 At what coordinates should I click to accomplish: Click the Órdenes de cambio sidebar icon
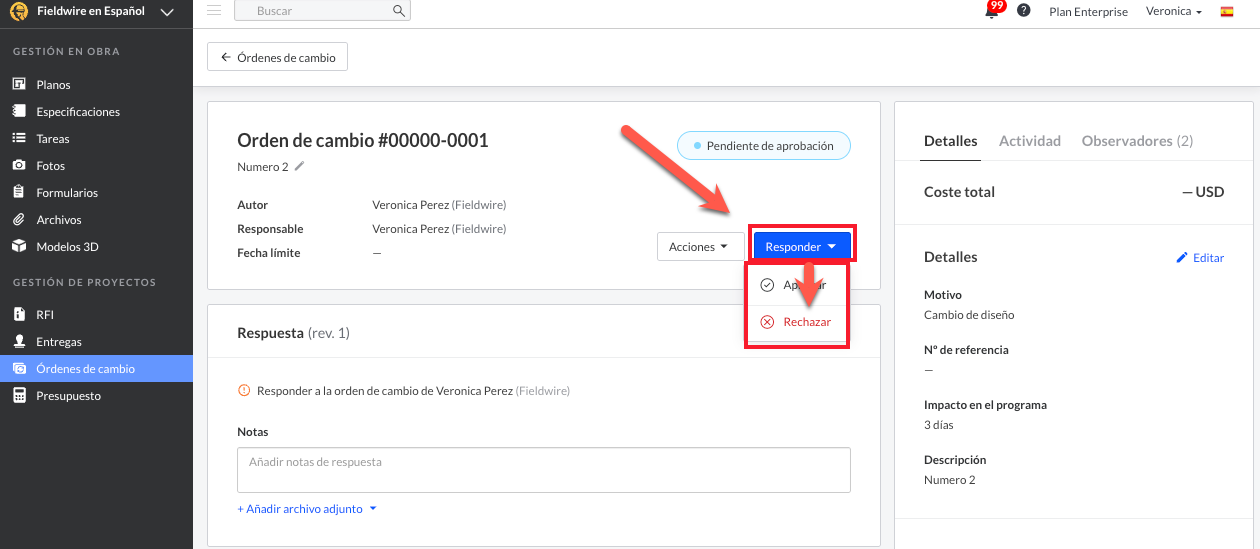[x=18, y=368]
